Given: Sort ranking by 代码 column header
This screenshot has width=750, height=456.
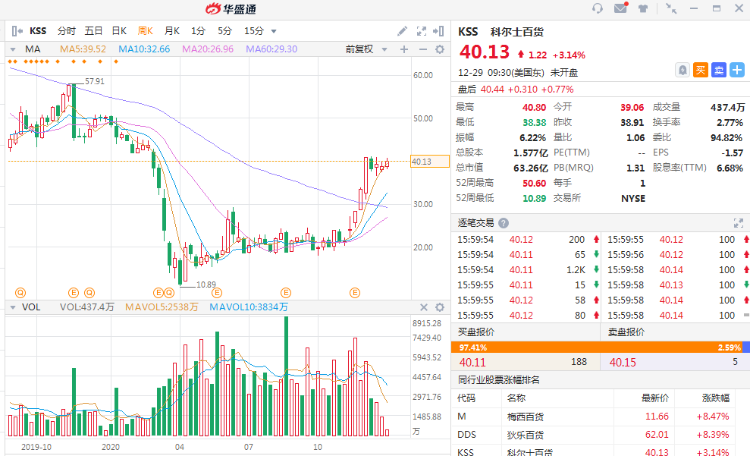Looking at the screenshot, I should pos(466,398).
